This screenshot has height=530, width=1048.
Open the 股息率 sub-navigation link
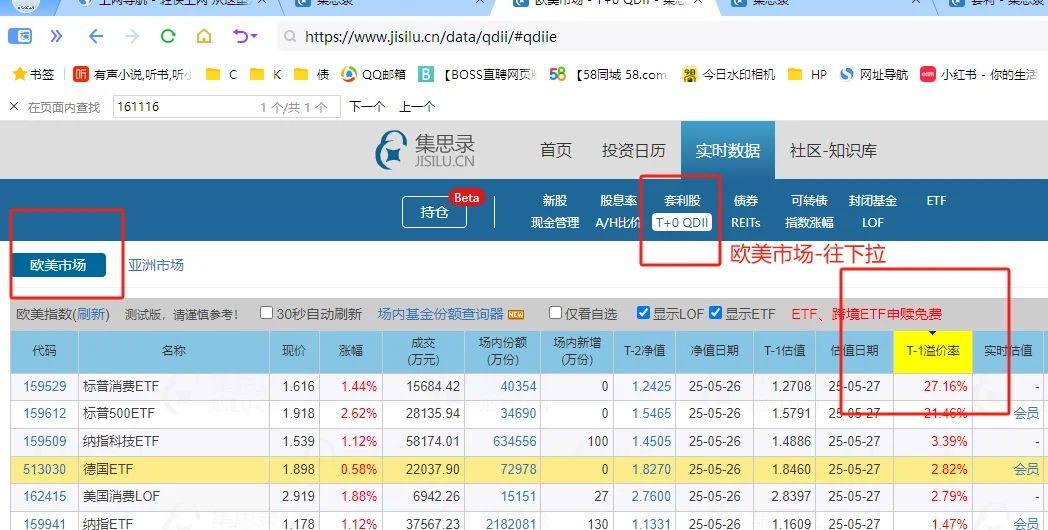coord(618,201)
